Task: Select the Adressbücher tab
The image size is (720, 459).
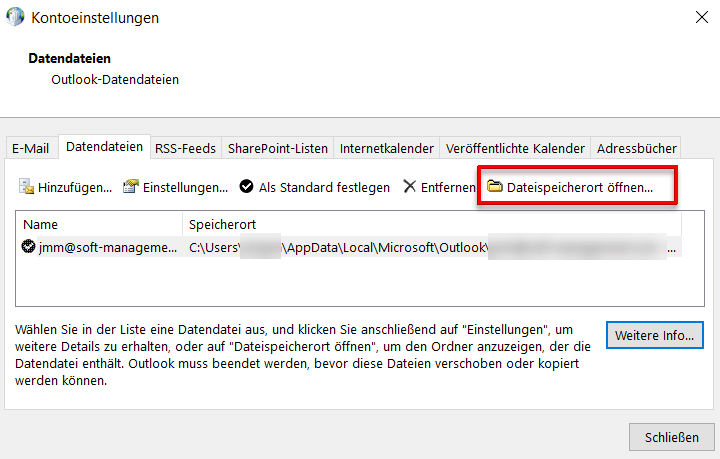Action: pyautogui.click(x=636, y=148)
